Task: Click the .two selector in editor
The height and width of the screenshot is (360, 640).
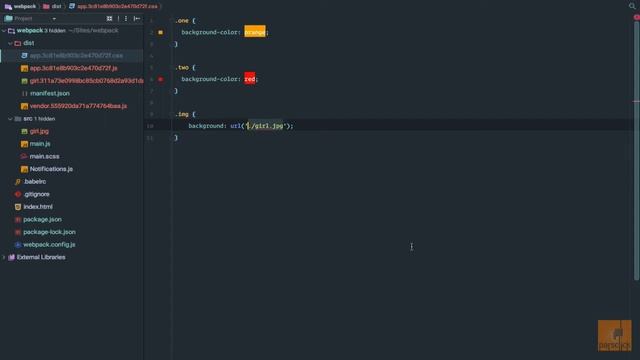Action: tap(182, 67)
